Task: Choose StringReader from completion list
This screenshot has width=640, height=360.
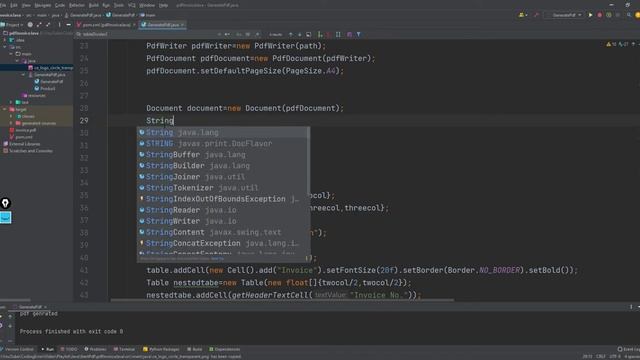Action: coord(223,210)
